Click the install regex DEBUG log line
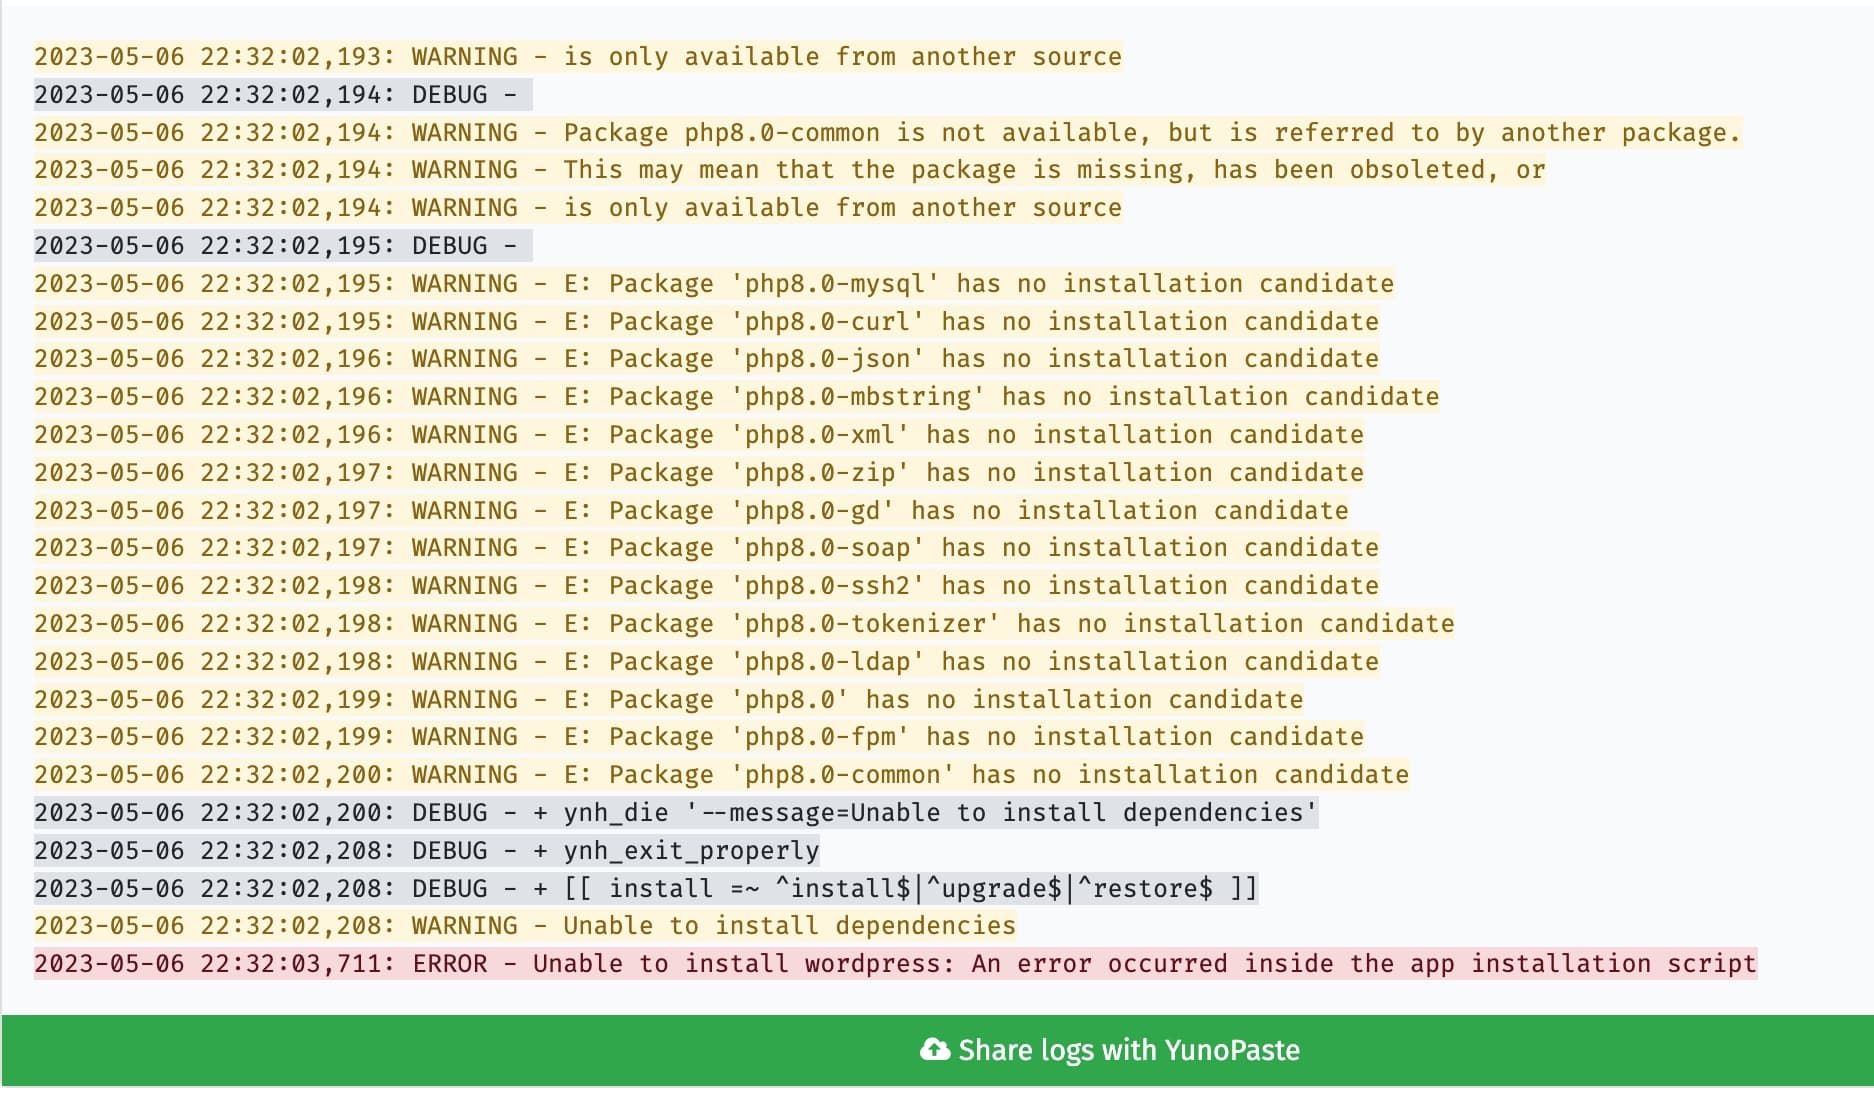The width and height of the screenshot is (1874, 1094). [x=646, y=888]
